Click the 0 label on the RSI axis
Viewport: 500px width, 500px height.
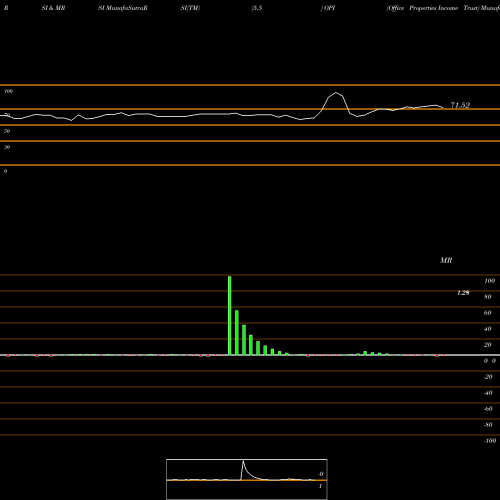pyautogui.click(x=5, y=171)
